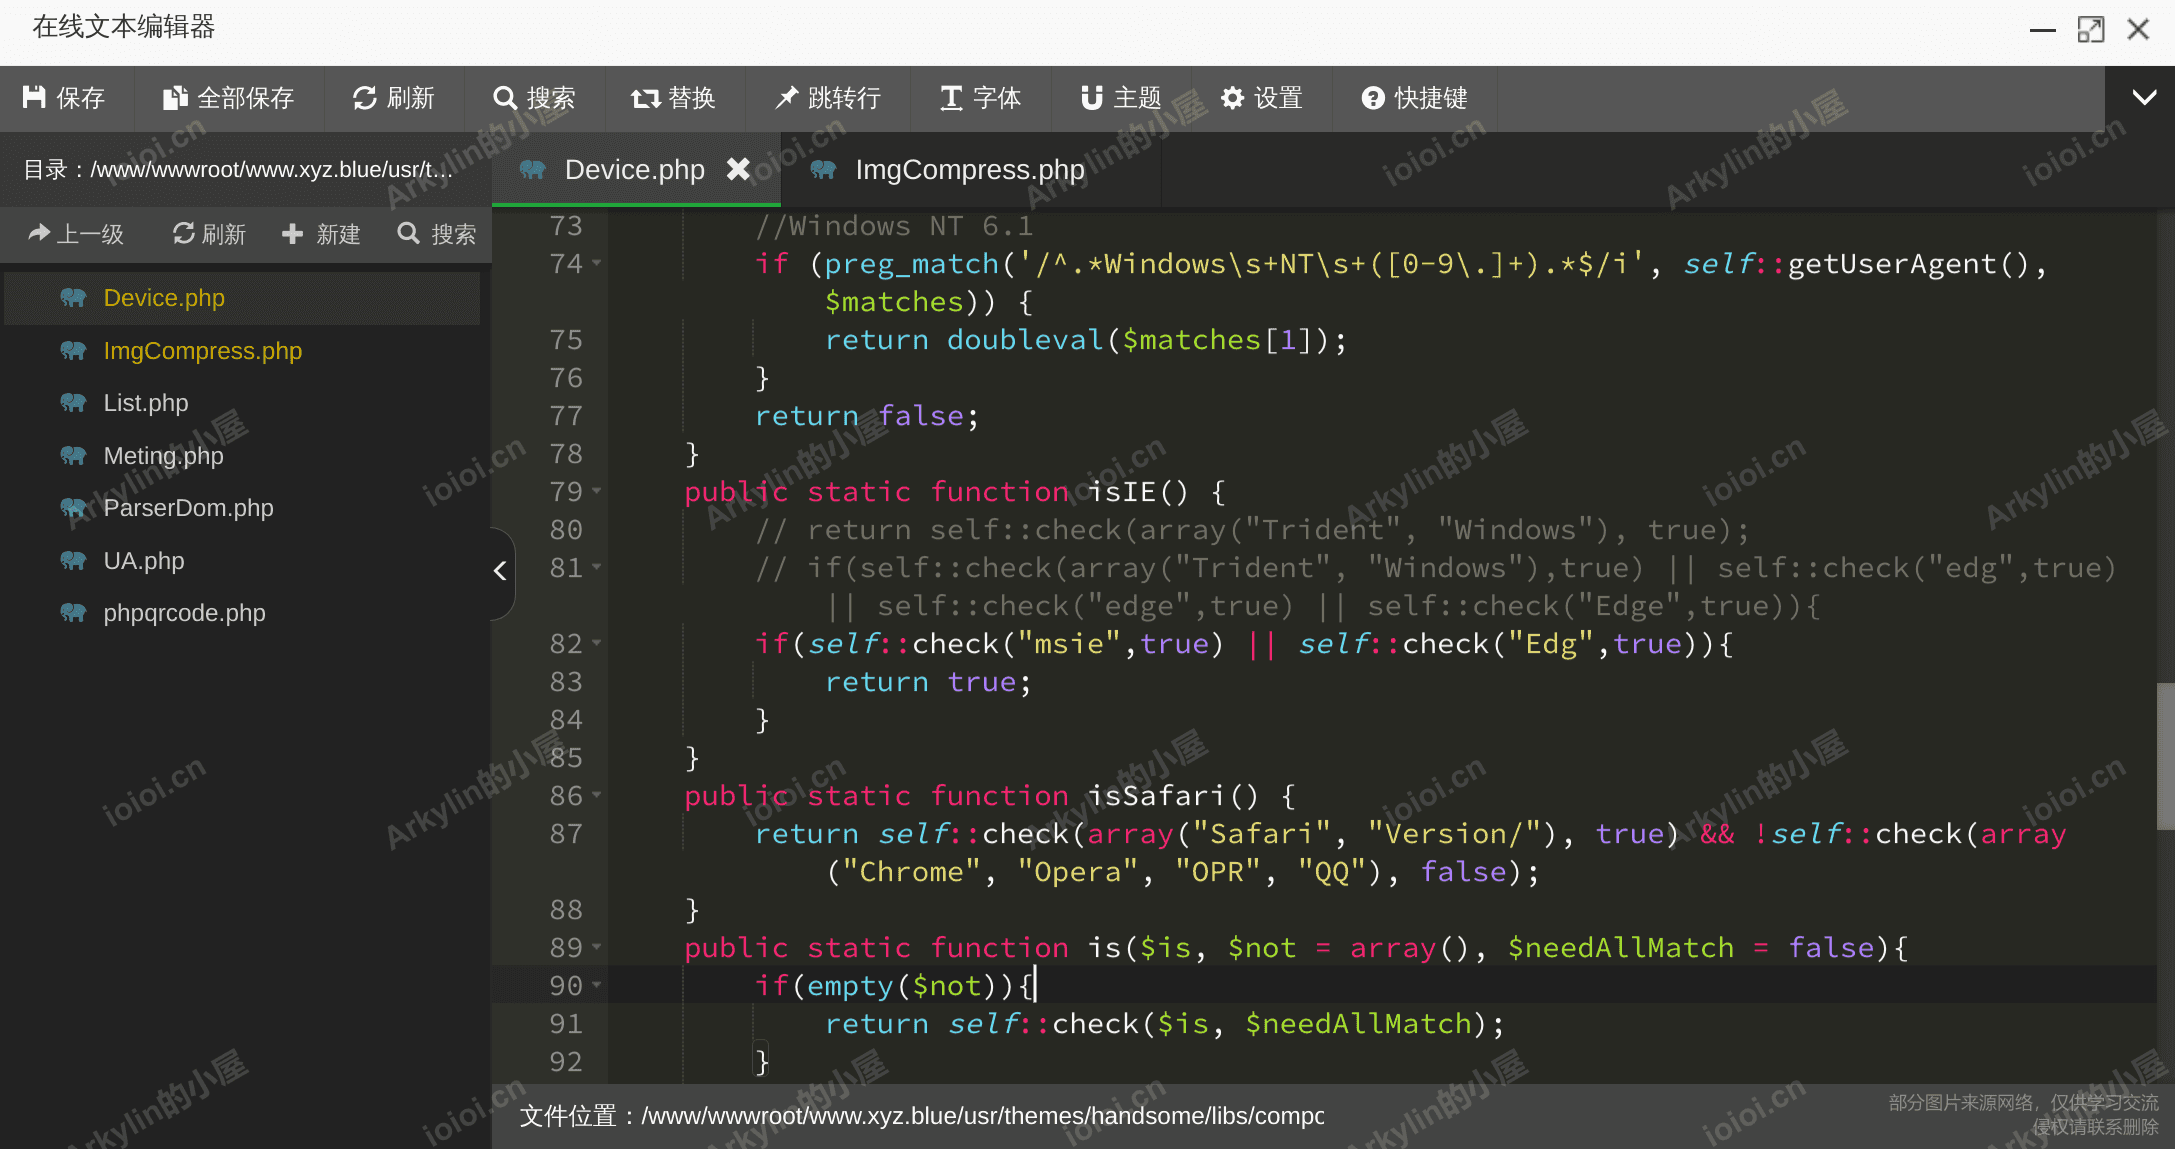The height and width of the screenshot is (1149, 2175).
Task: Click the vertical scrollbar thumb in editor
Action: coord(2165,756)
